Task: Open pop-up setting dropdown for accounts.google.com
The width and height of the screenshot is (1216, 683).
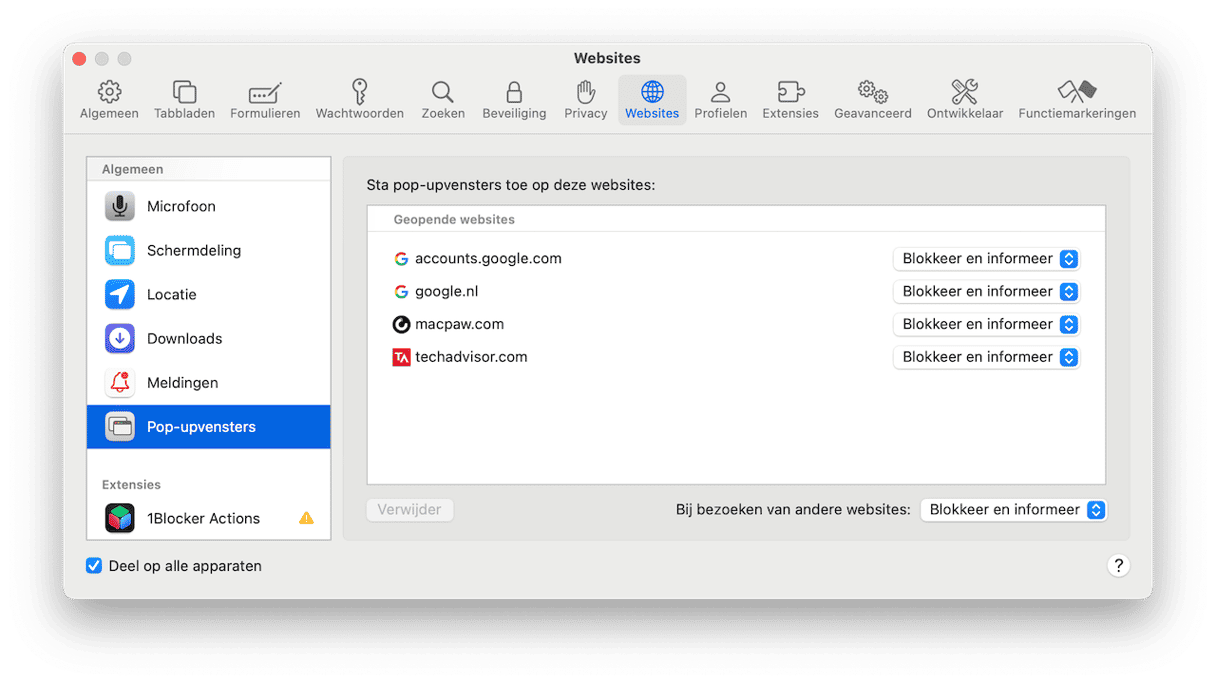Action: (986, 259)
